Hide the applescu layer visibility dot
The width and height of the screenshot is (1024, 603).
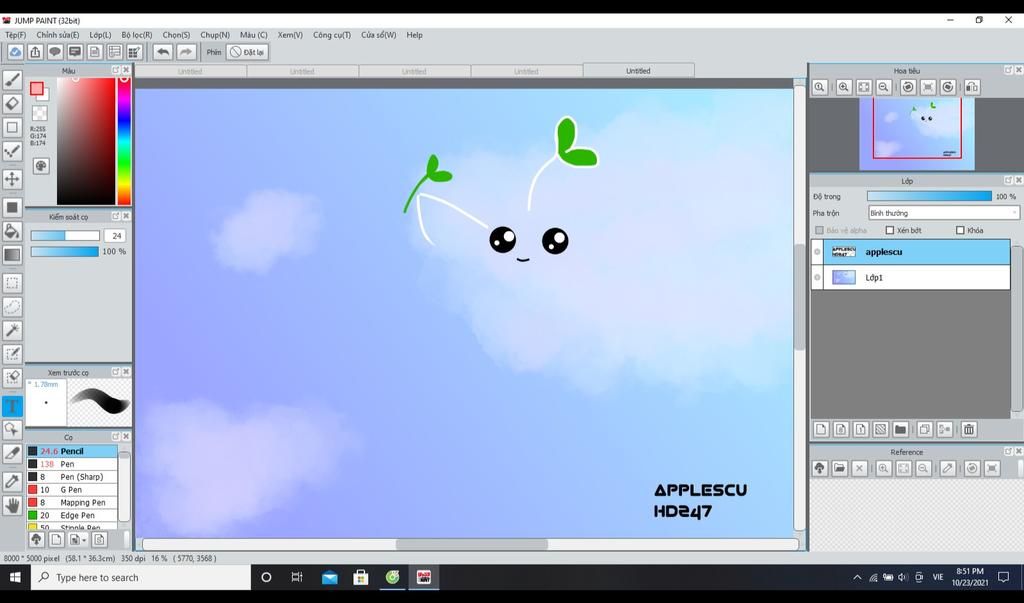[817, 252]
